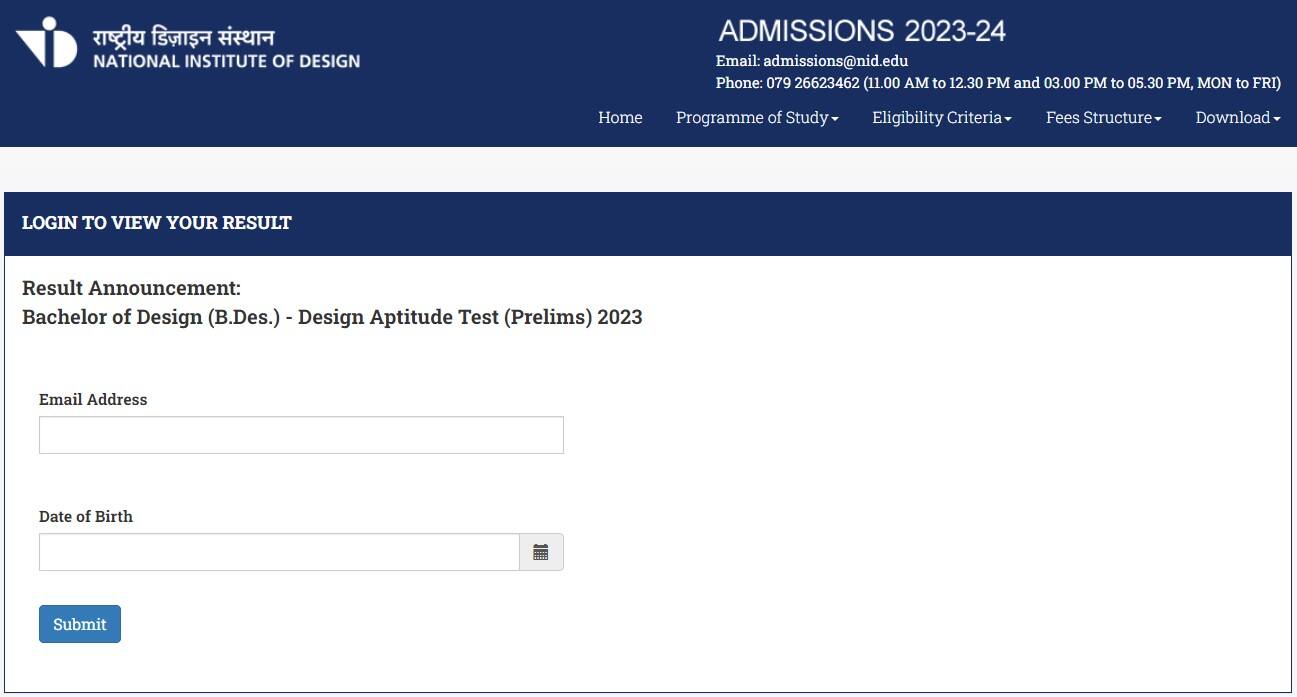
Task: Click the phone number 079 26623462
Action: pyautogui.click(x=813, y=83)
